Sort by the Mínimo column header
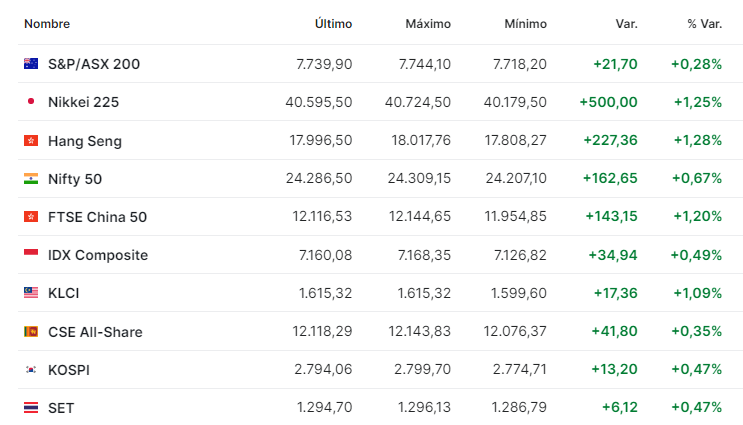743x425 pixels. tap(526, 24)
